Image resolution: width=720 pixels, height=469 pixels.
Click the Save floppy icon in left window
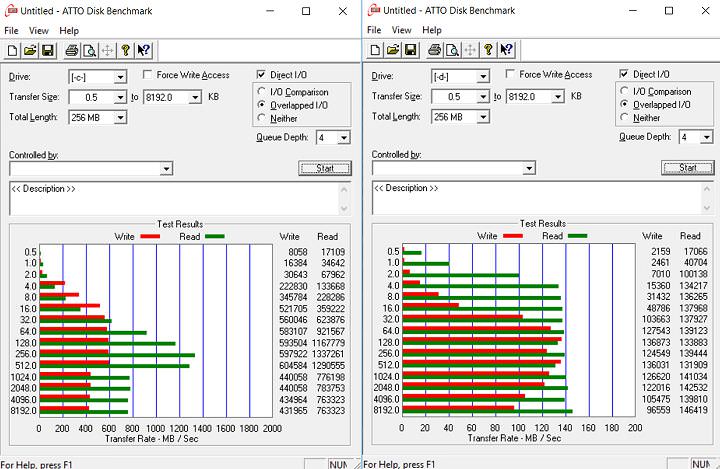click(x=48, y=51)
